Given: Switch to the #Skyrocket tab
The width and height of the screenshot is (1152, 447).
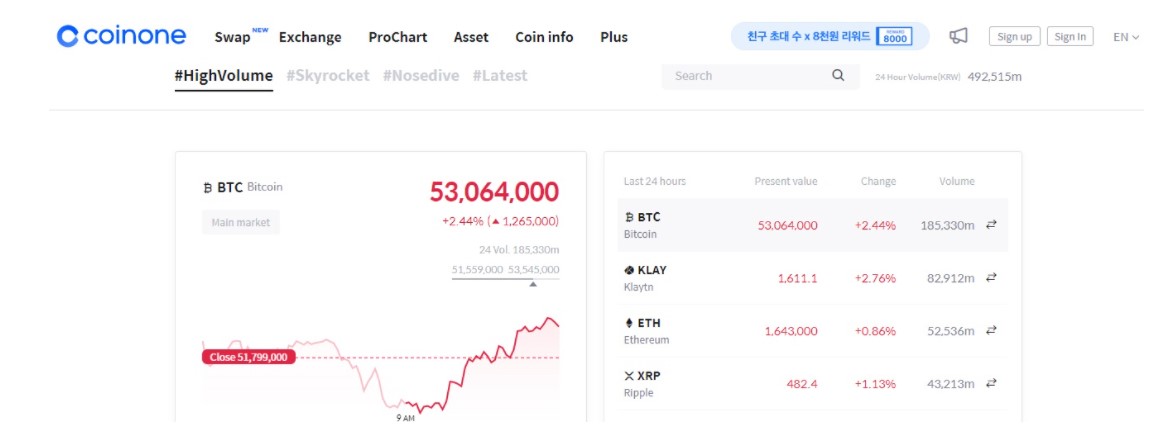Looking at the screenshot, I should [328, 76].
